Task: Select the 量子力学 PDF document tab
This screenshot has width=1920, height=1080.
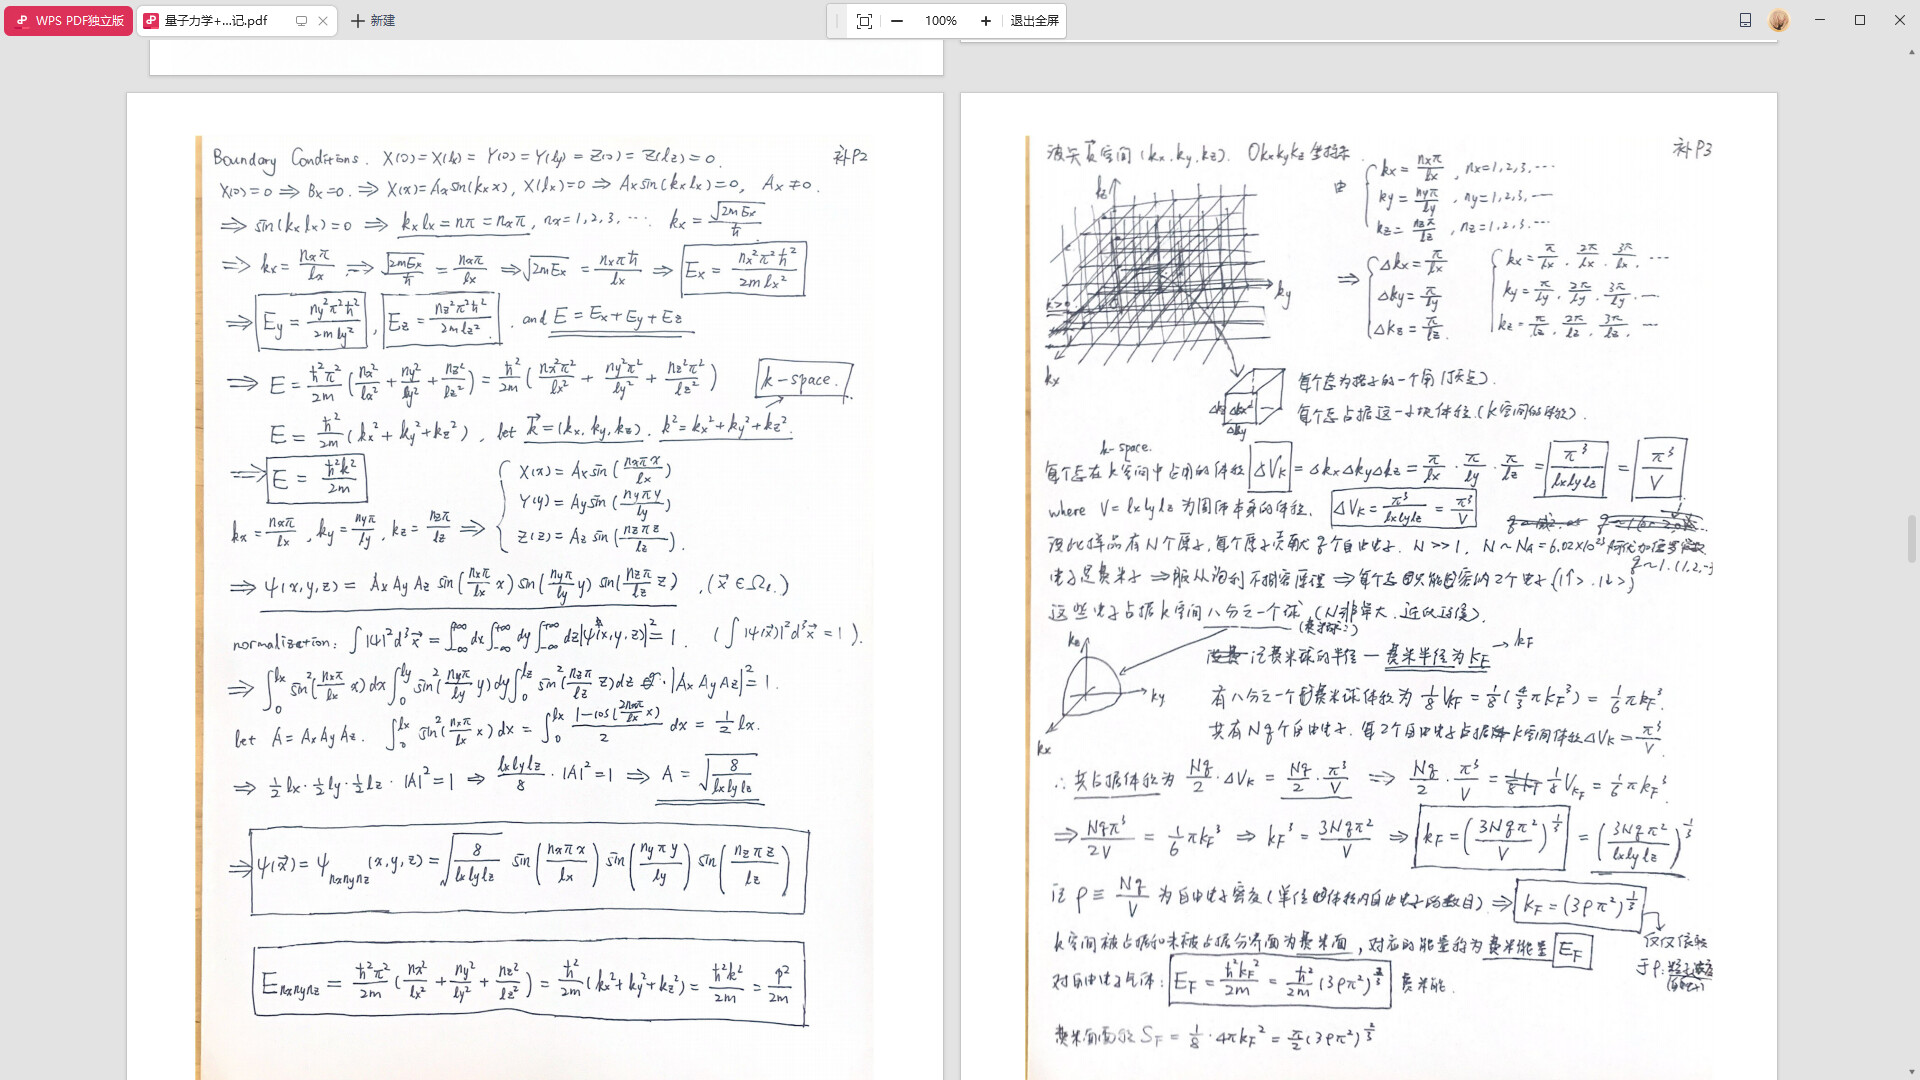Action: click(215, 20)
